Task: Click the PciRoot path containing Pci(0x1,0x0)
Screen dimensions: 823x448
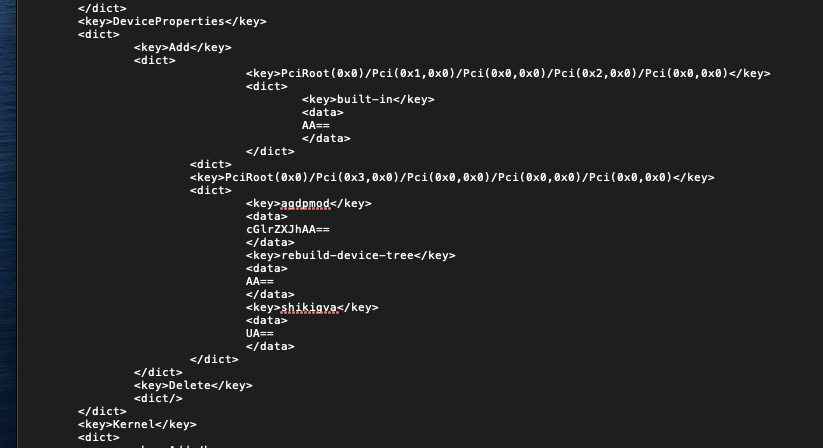Action: [x=507, y=73]
